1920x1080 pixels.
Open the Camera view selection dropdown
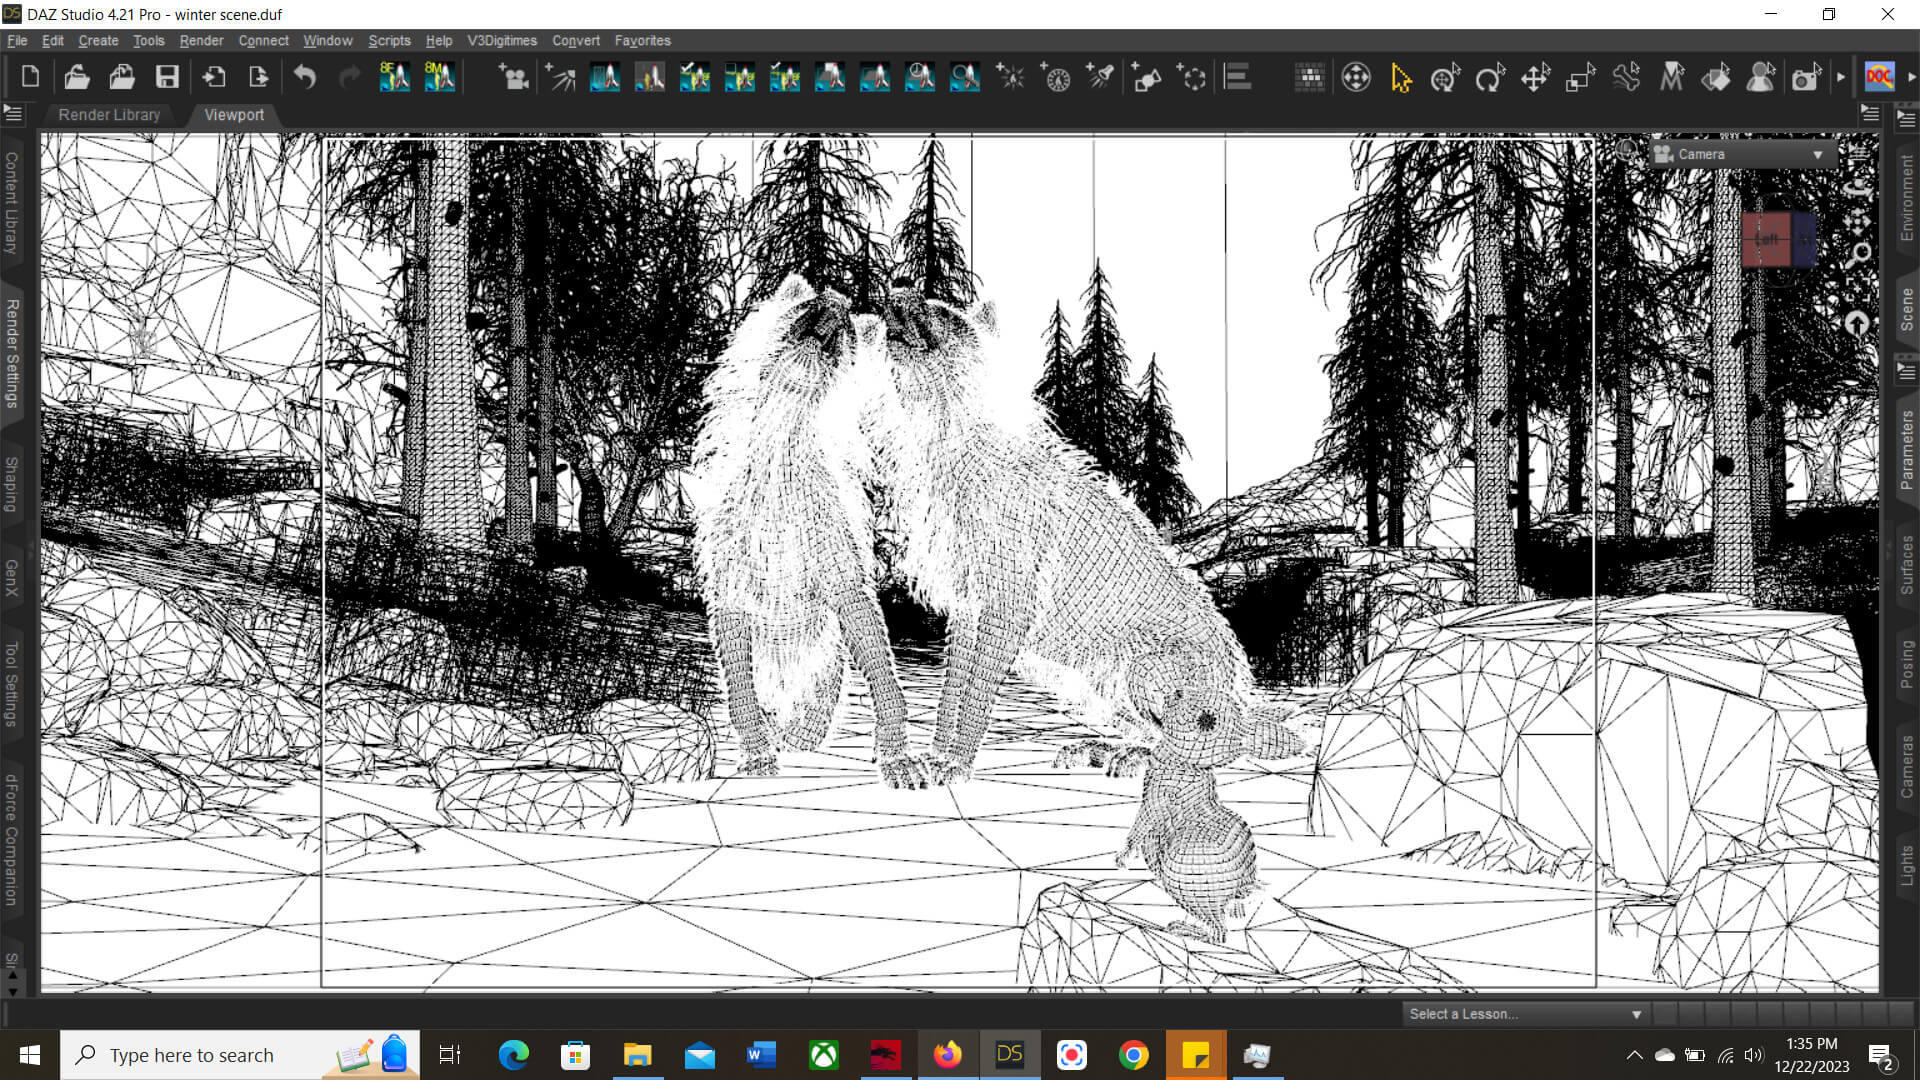pos(1741,154)
